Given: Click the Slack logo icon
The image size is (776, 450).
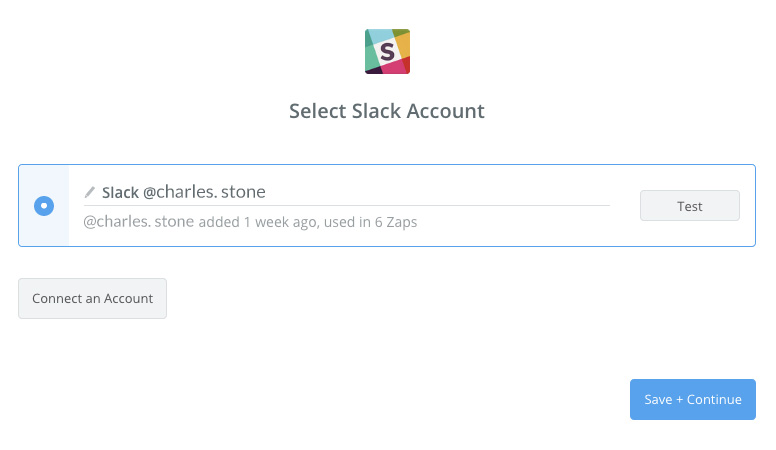Looking at the screenshot, I should point(387,51).
